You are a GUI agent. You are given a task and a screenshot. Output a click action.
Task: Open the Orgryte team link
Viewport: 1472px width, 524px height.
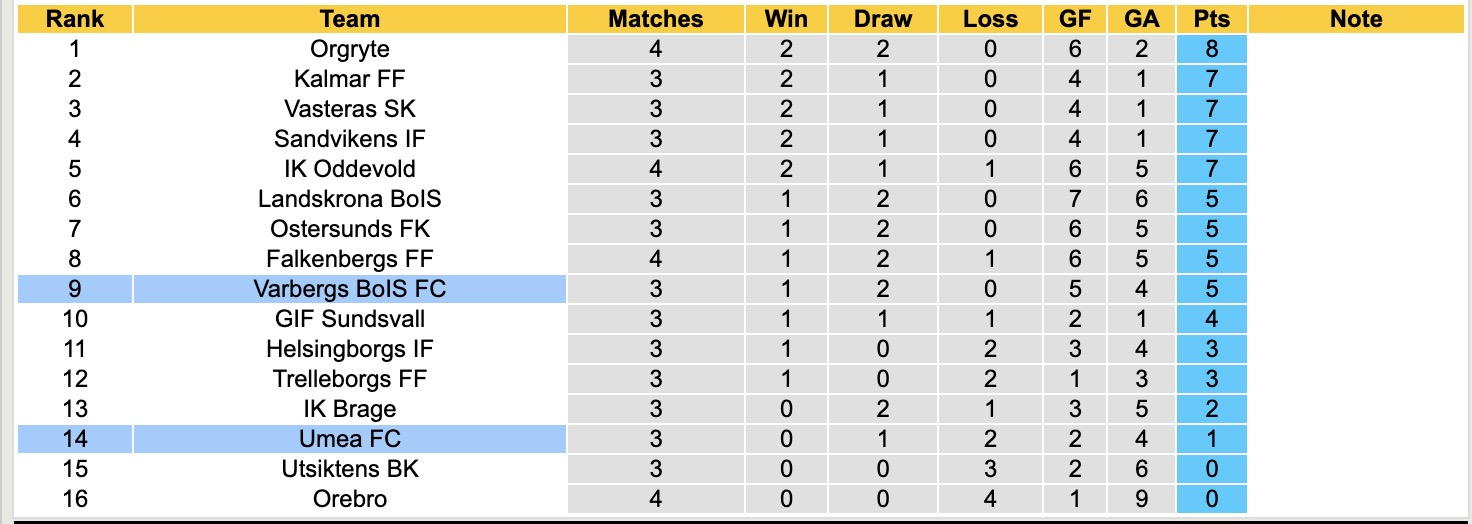(x=350, y=49)
